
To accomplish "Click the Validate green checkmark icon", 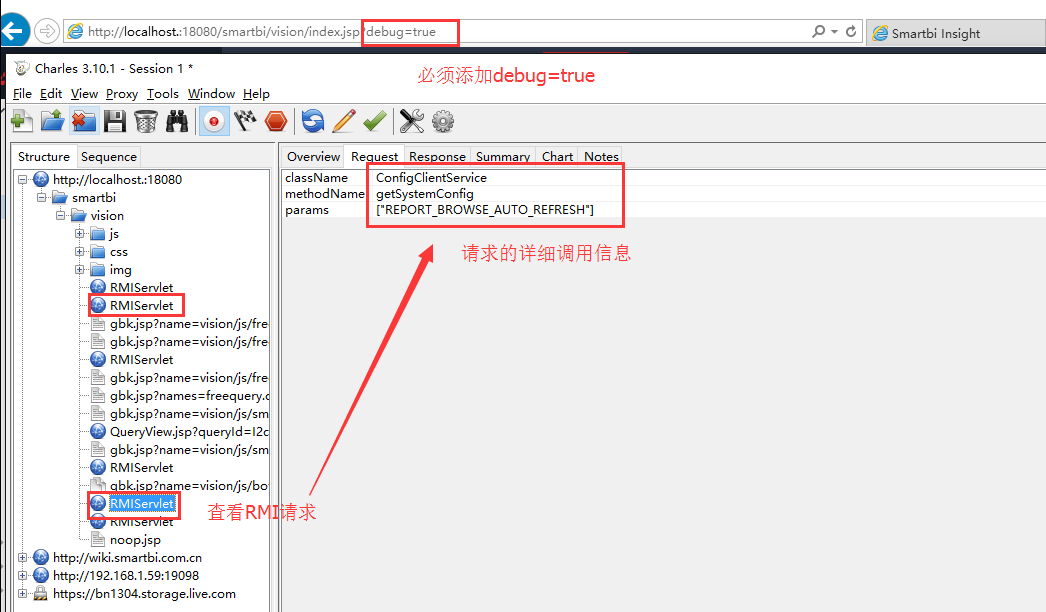I will coord(374,121).
